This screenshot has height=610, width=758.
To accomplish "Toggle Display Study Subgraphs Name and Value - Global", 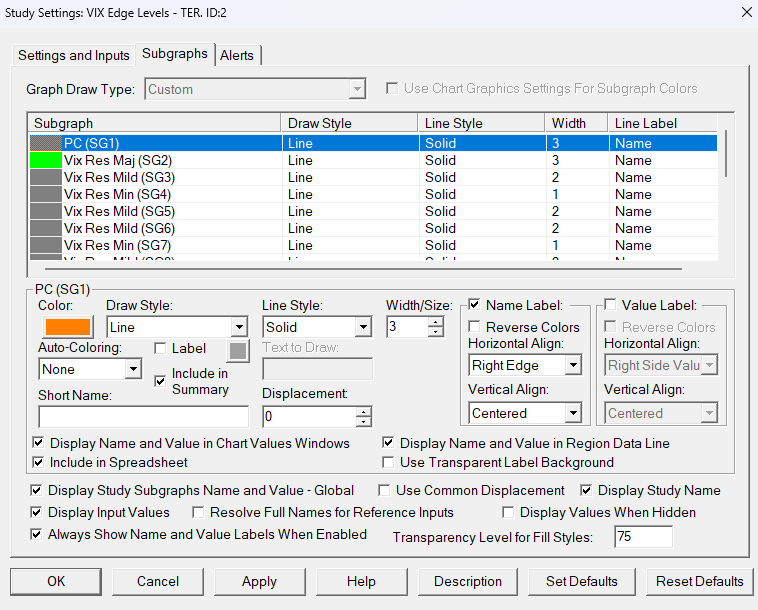I will click(x=36, y=490).
